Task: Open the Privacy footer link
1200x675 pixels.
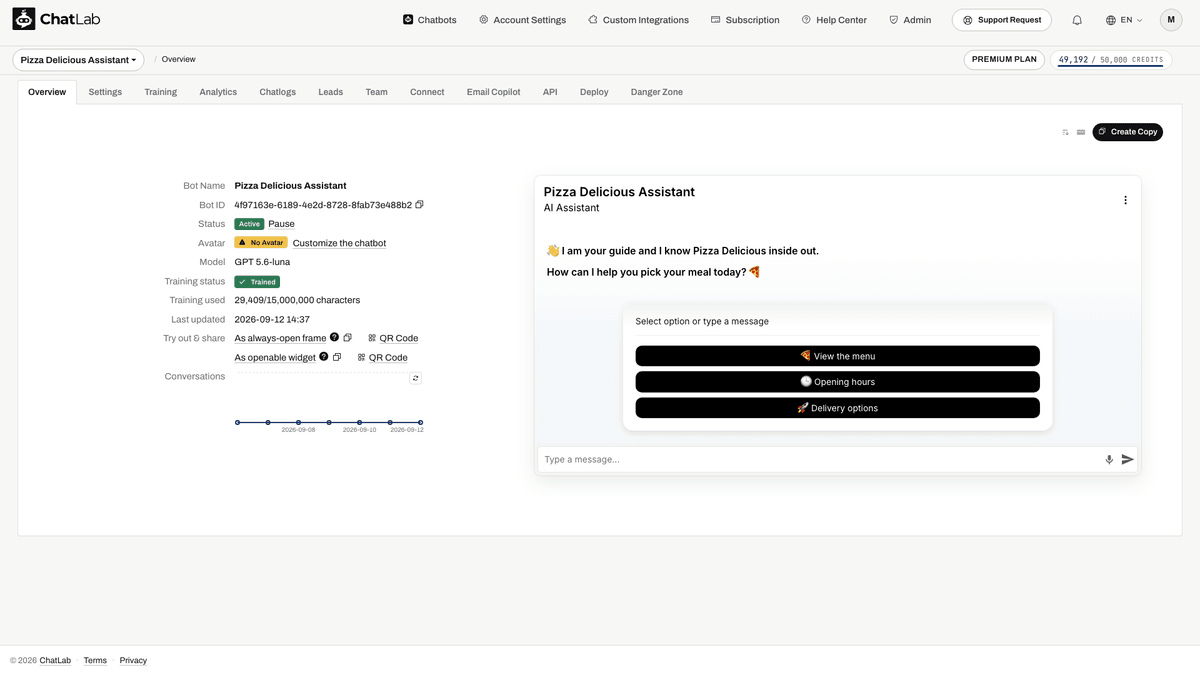Action: click(133, 660)
